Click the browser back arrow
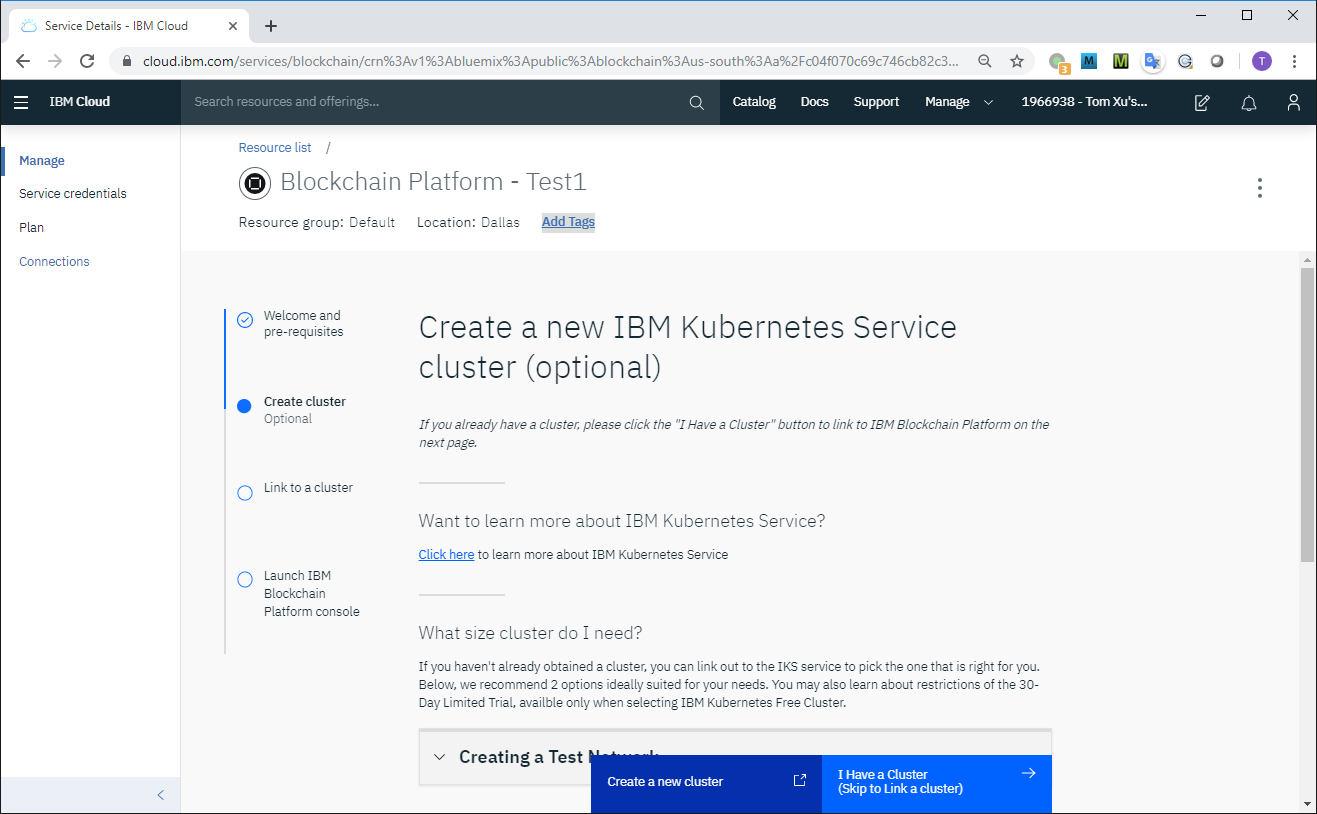 pyautogui.click(x=23, y=61)
